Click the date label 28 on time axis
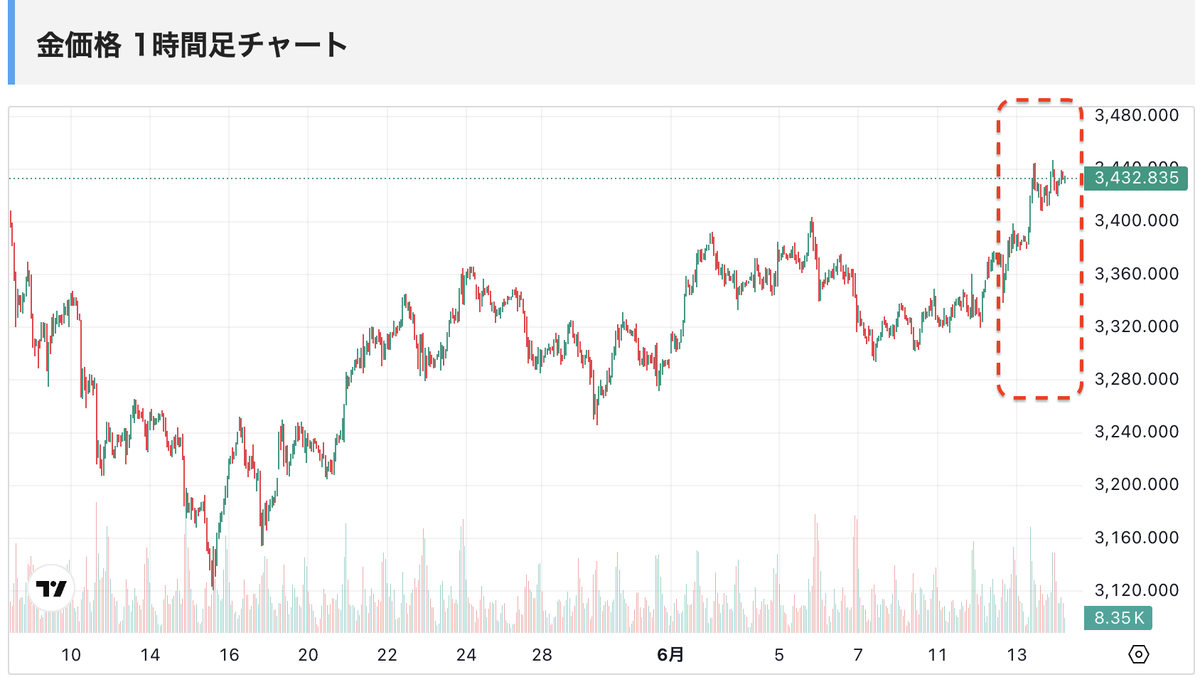The height and width of the screenshot is (677, 1200). pyautogui.click(x=542, y=655)
